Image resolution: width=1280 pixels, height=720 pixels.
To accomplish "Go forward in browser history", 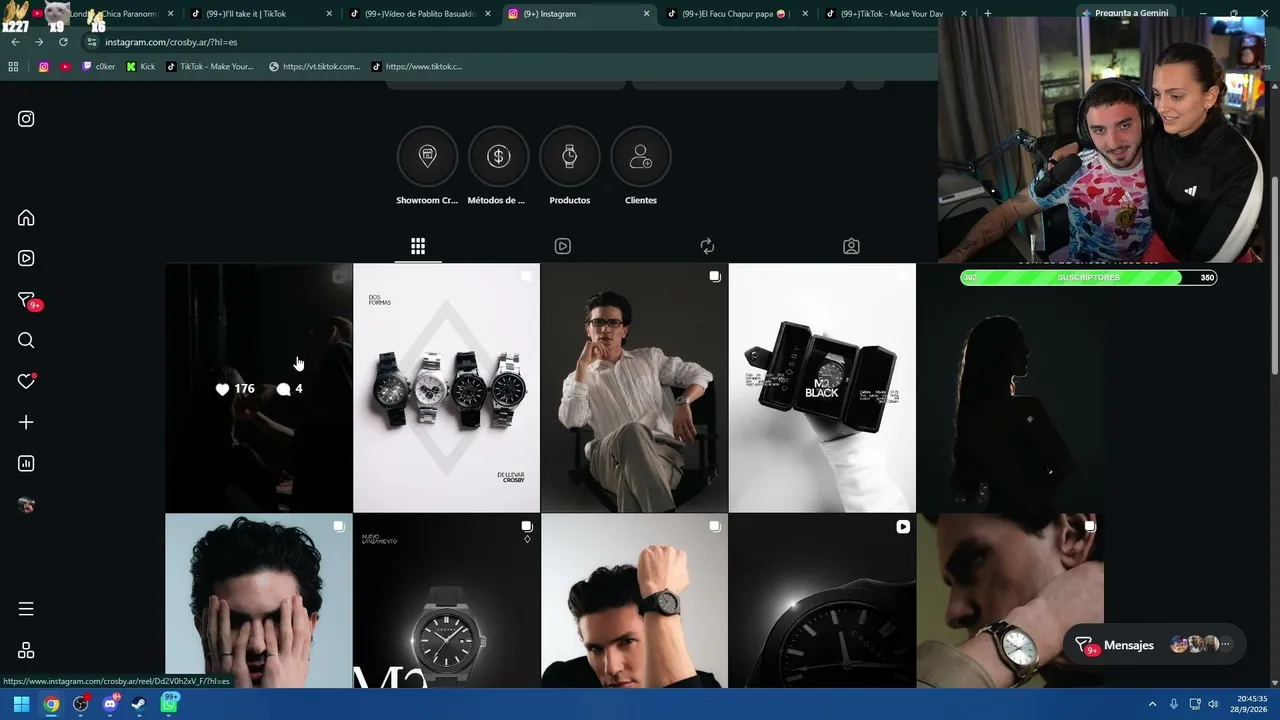I will point(39,42).
